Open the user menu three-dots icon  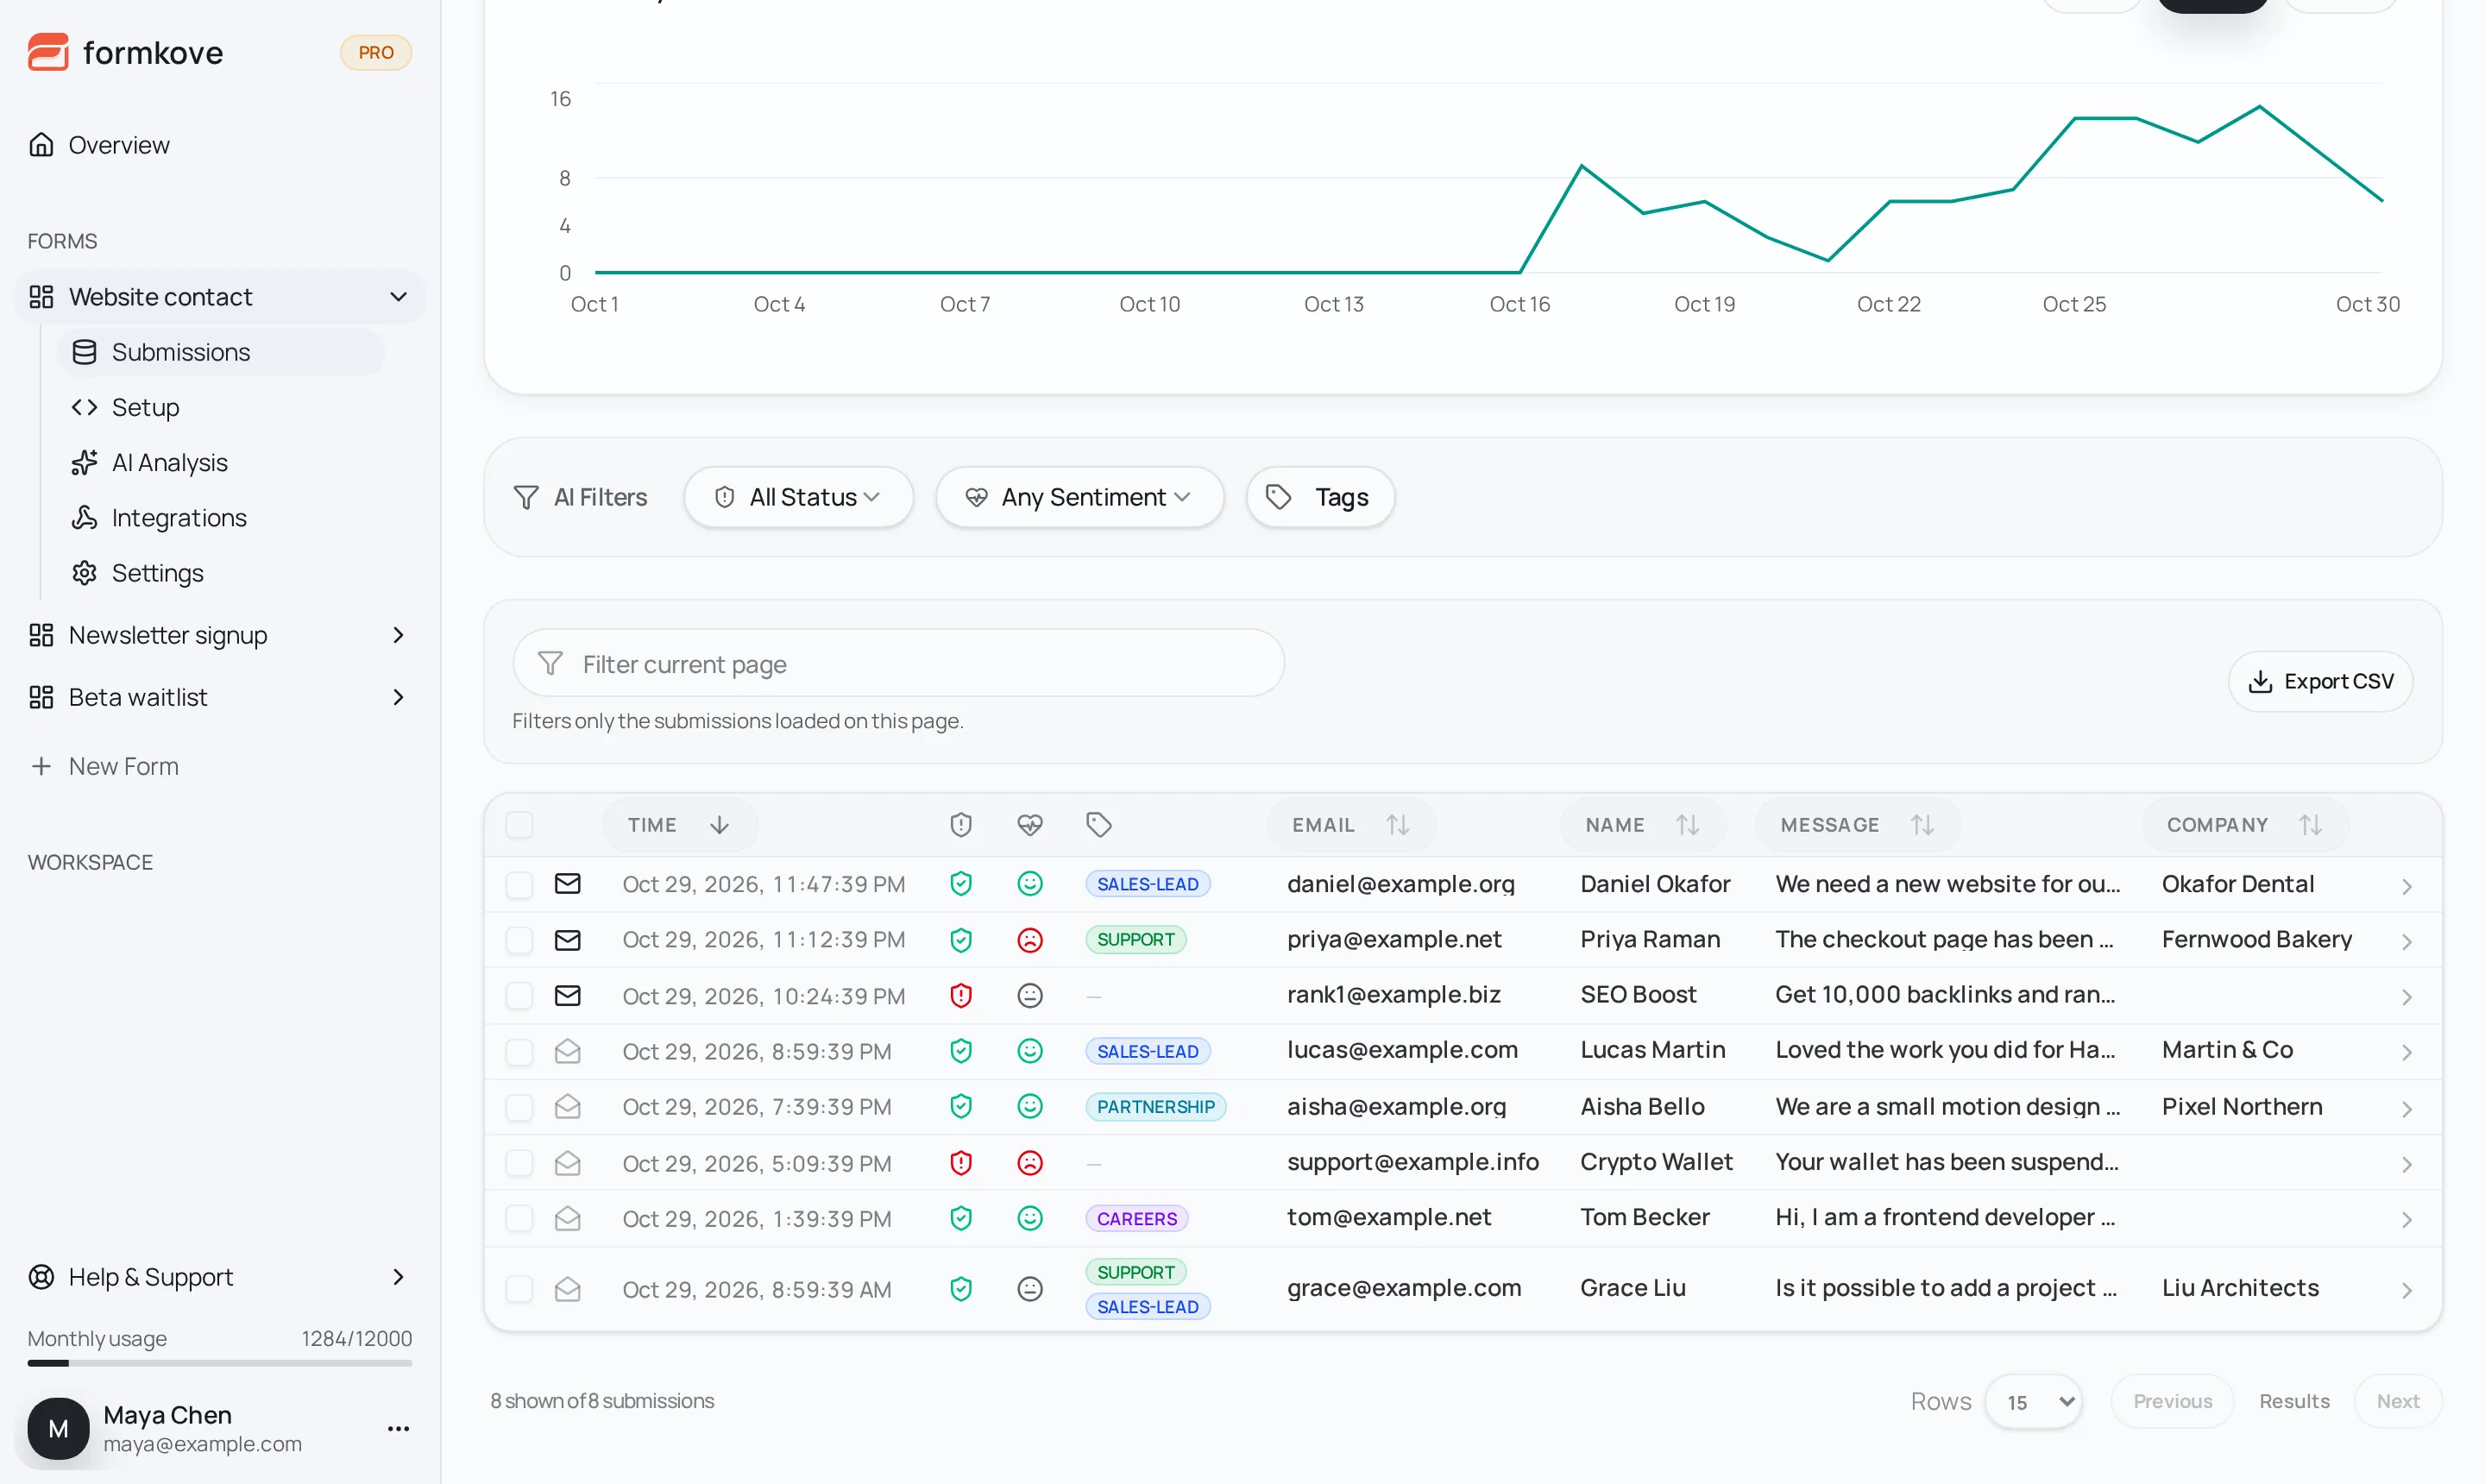pyautogui.click(x=398, y=1428)
